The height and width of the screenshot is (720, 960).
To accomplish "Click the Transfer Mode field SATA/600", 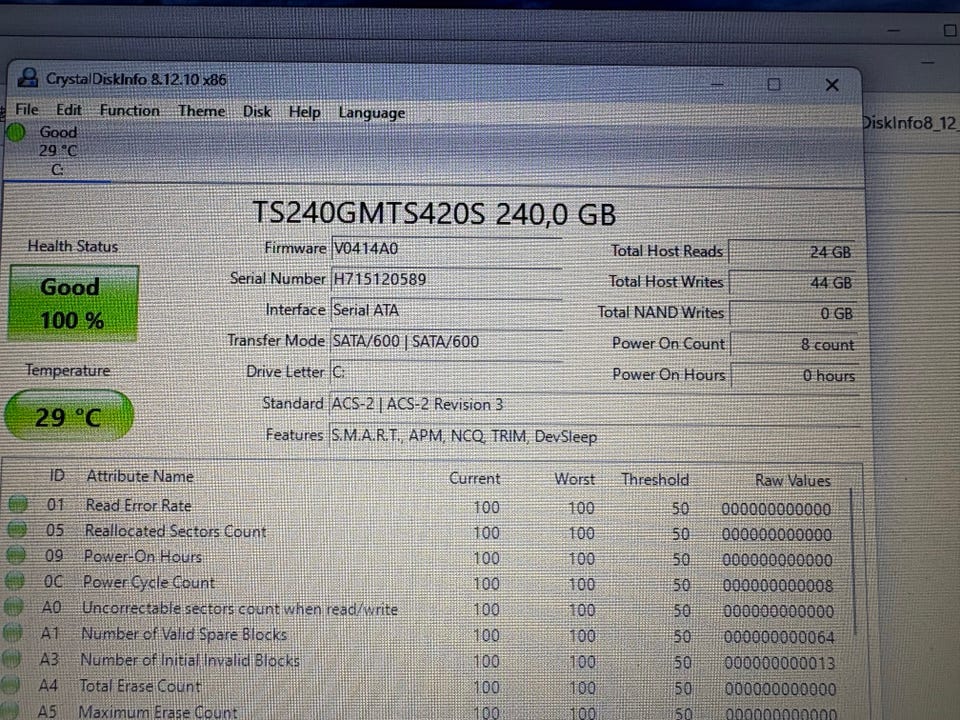I will click(446, 342).
